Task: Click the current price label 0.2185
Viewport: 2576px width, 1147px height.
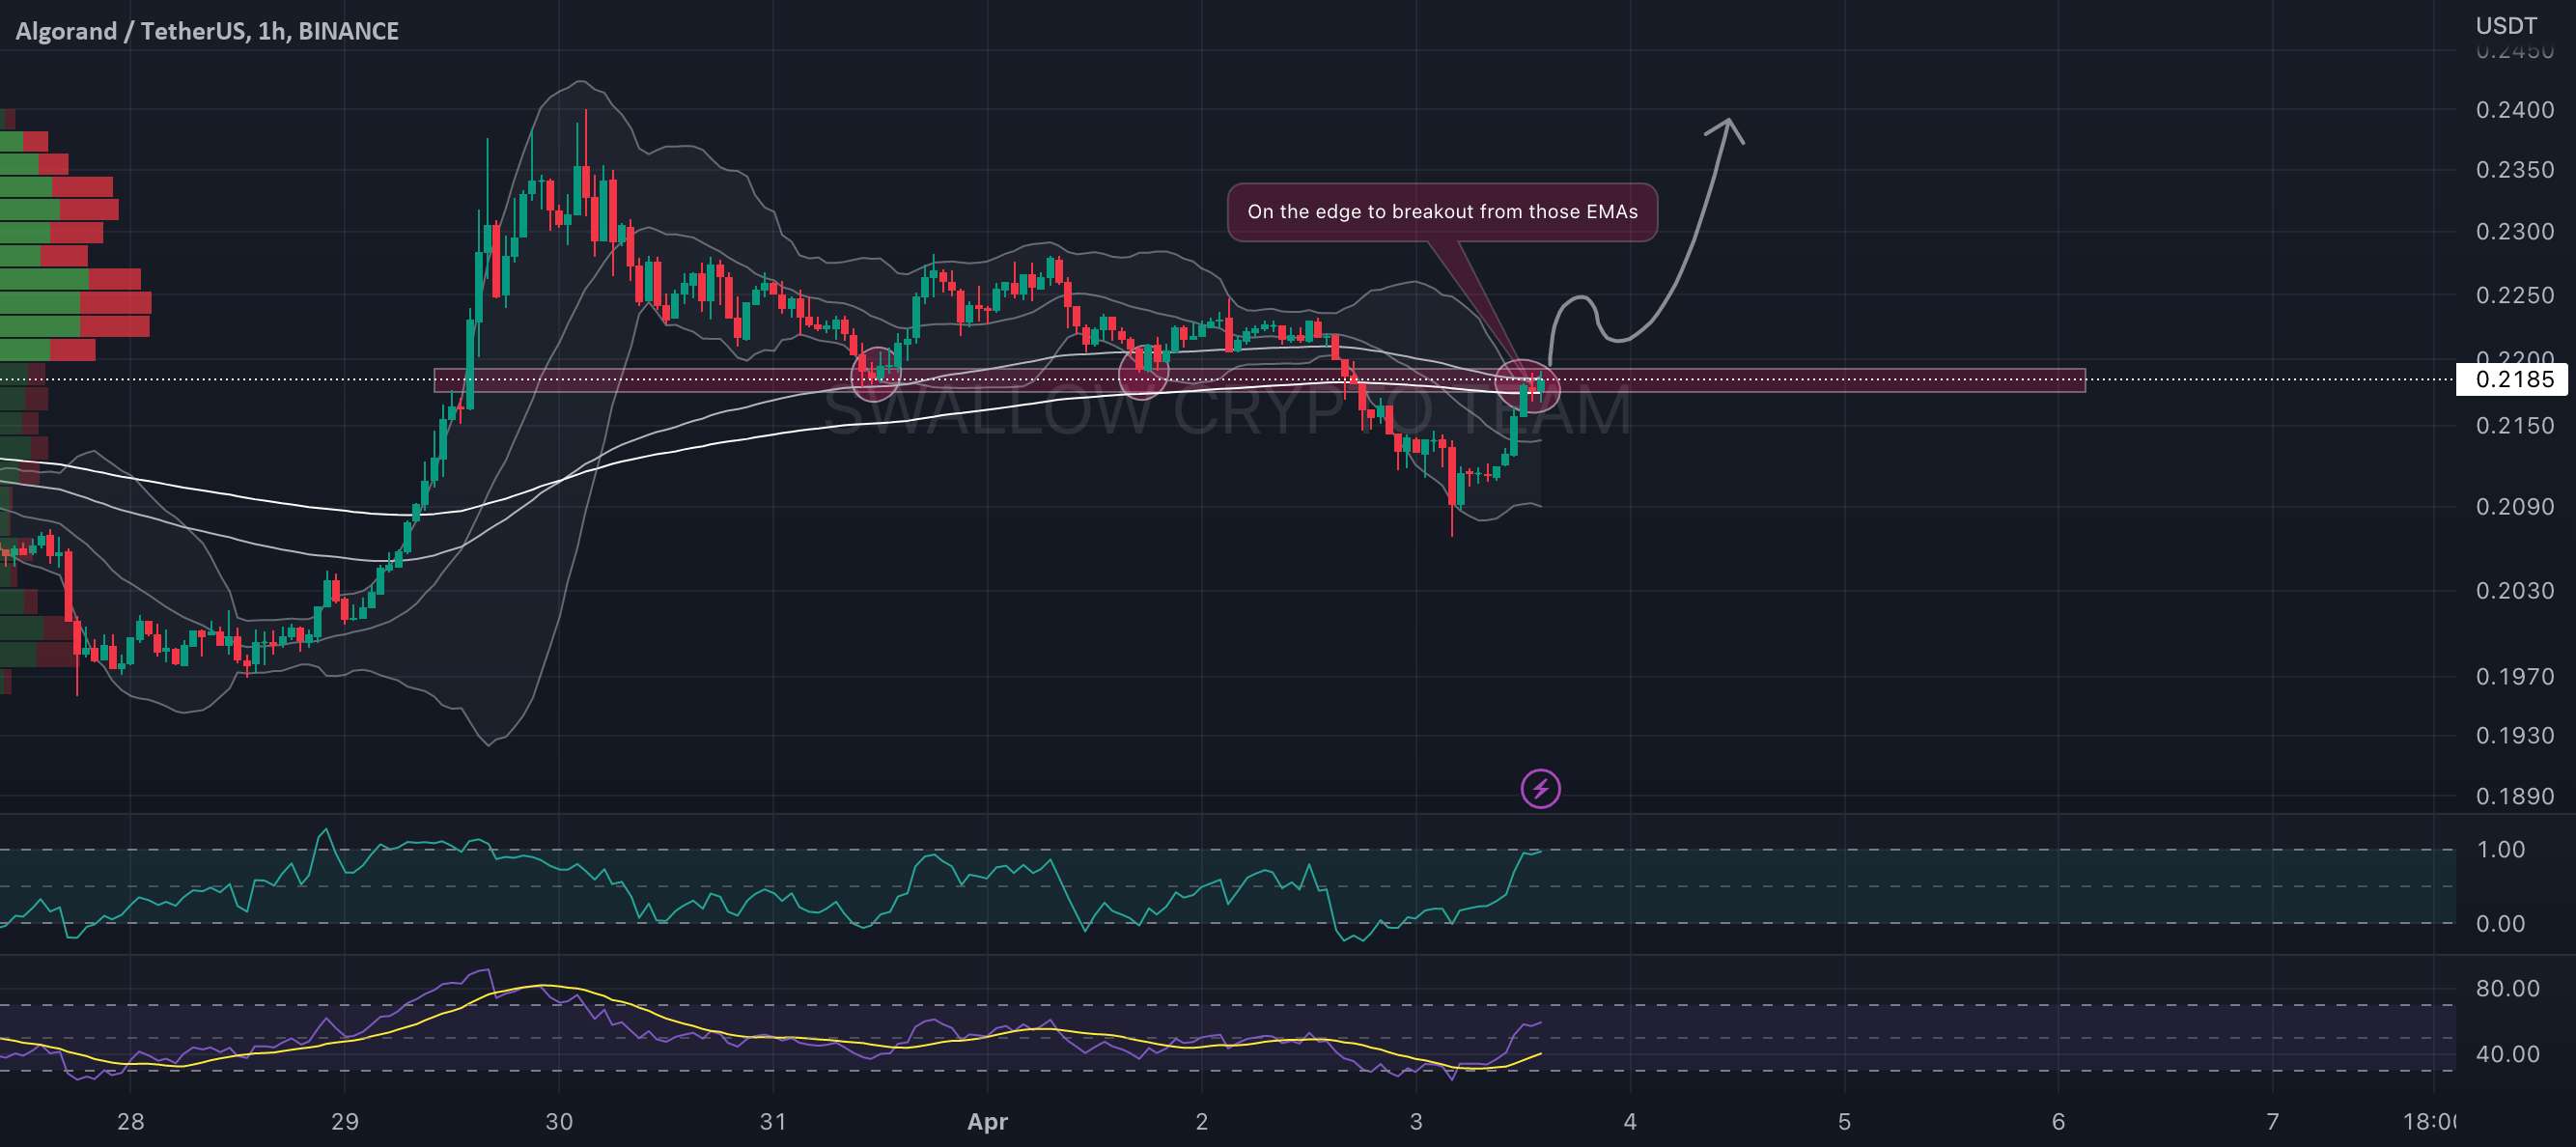Action: [2511, 380]
